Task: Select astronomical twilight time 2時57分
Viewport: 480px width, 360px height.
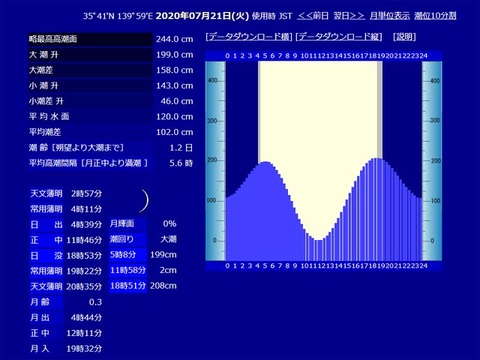Action: [x=86, y=194]
